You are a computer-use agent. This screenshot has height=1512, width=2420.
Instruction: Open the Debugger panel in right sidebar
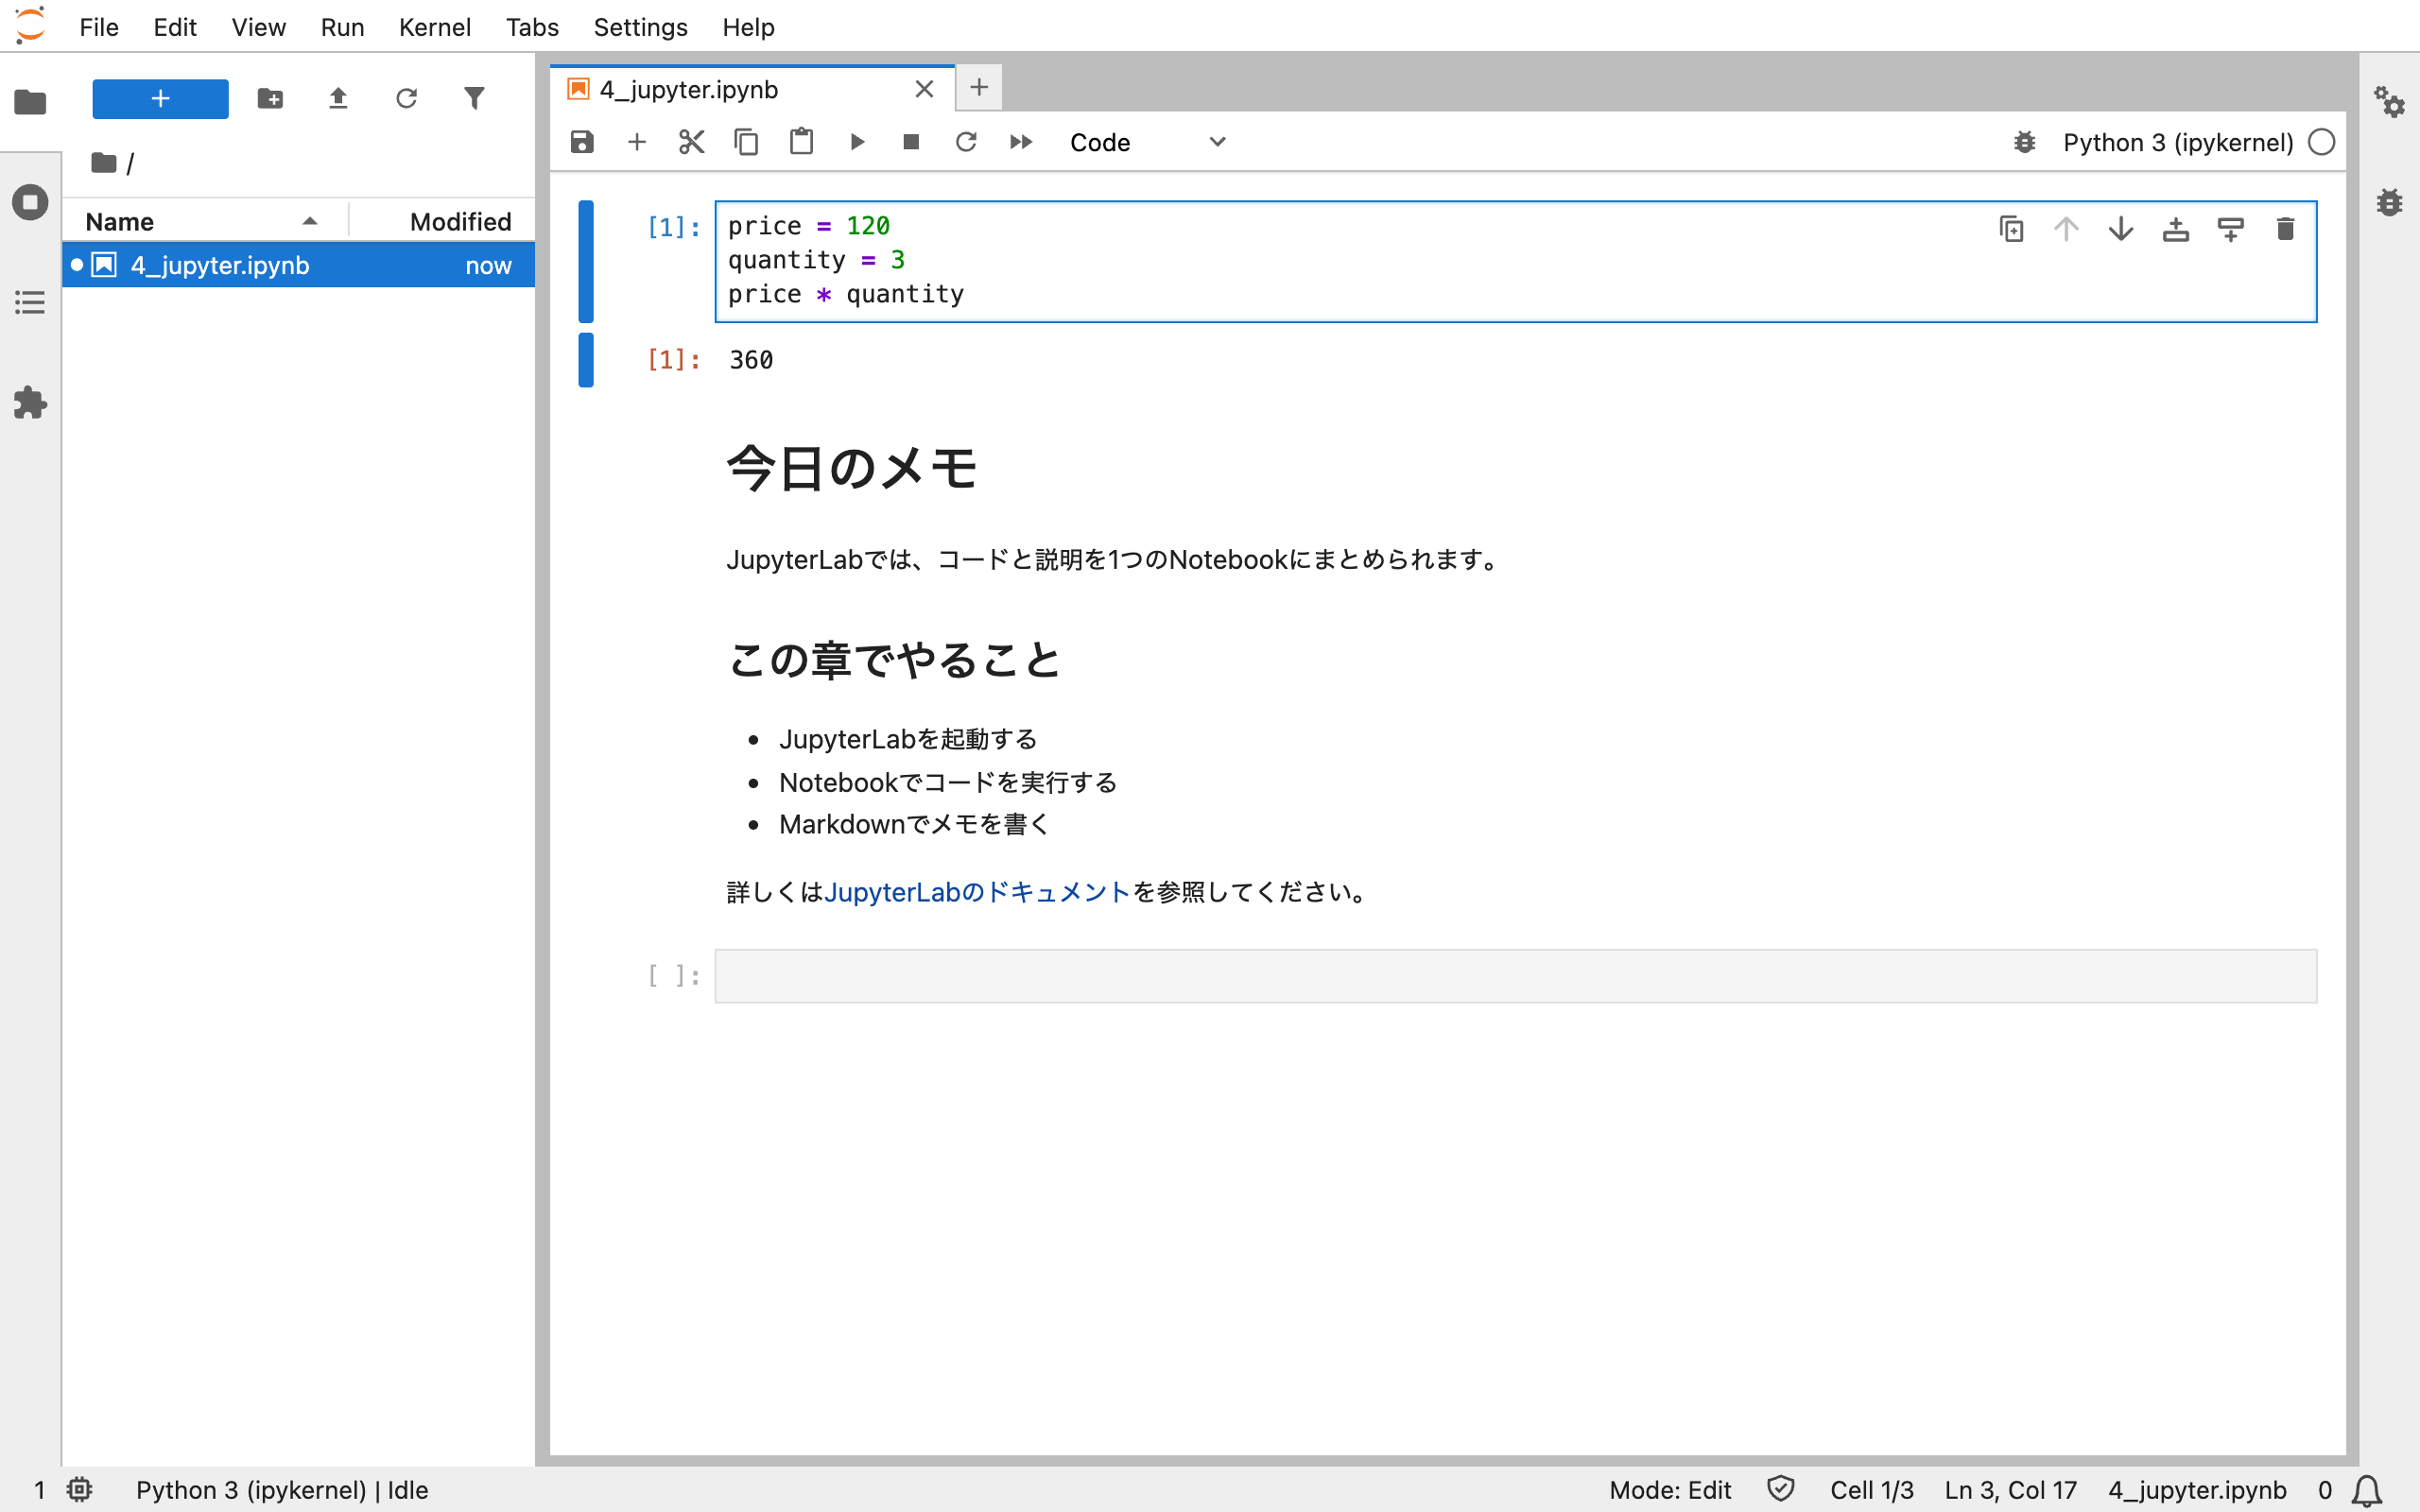point(2389,202)
